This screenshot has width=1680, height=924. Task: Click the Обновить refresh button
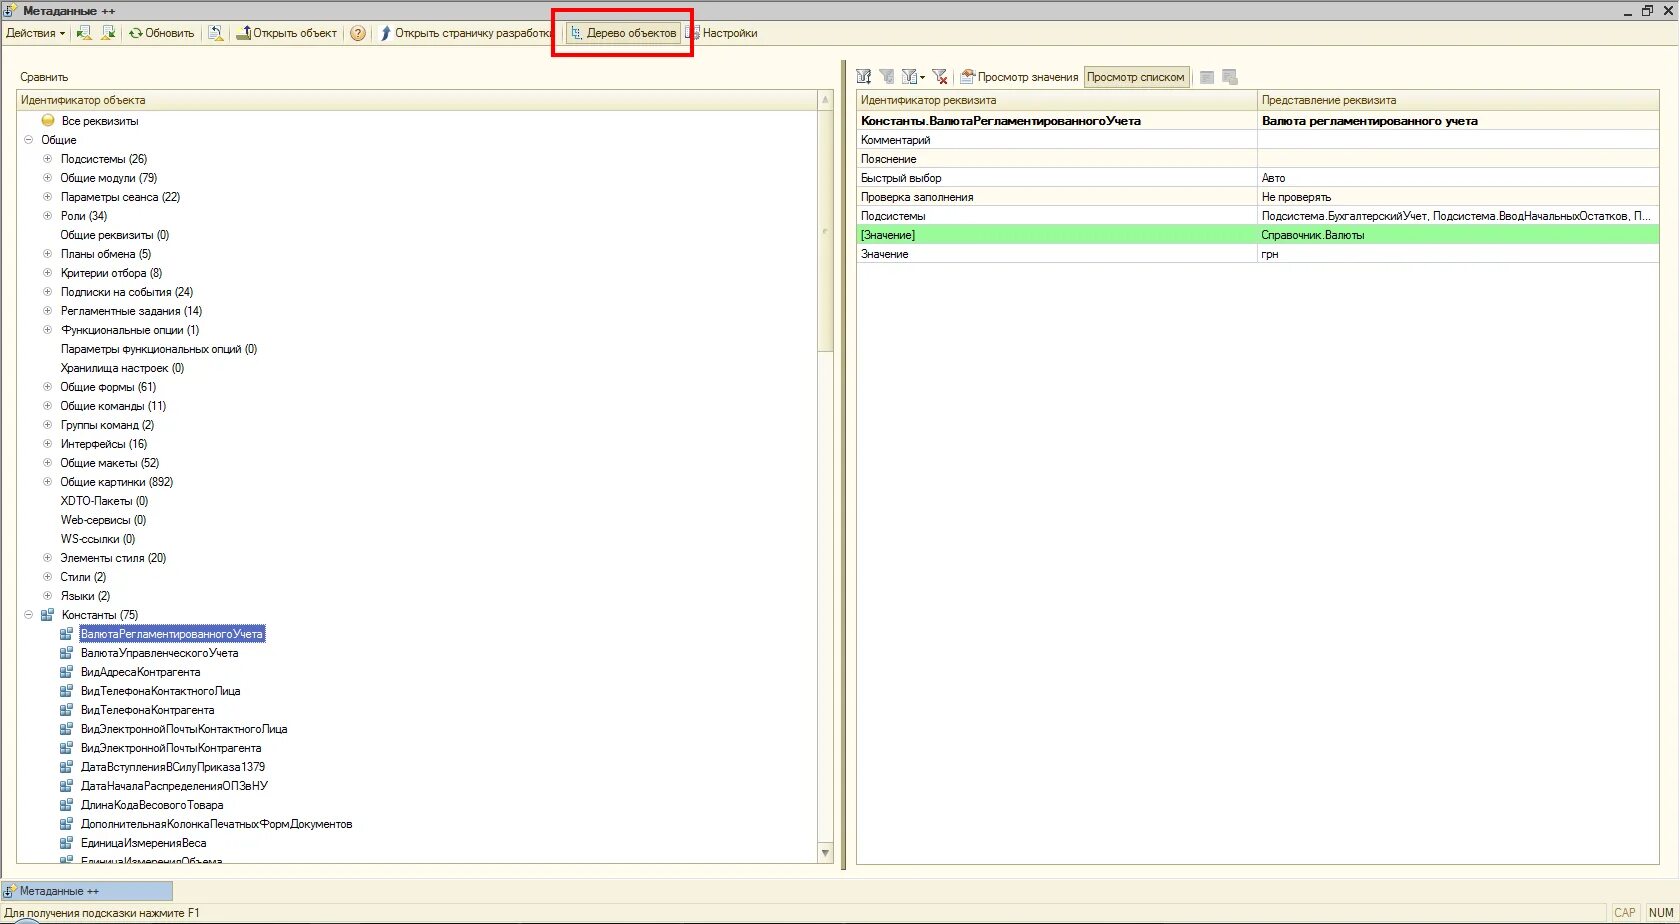tap(161, 33)
